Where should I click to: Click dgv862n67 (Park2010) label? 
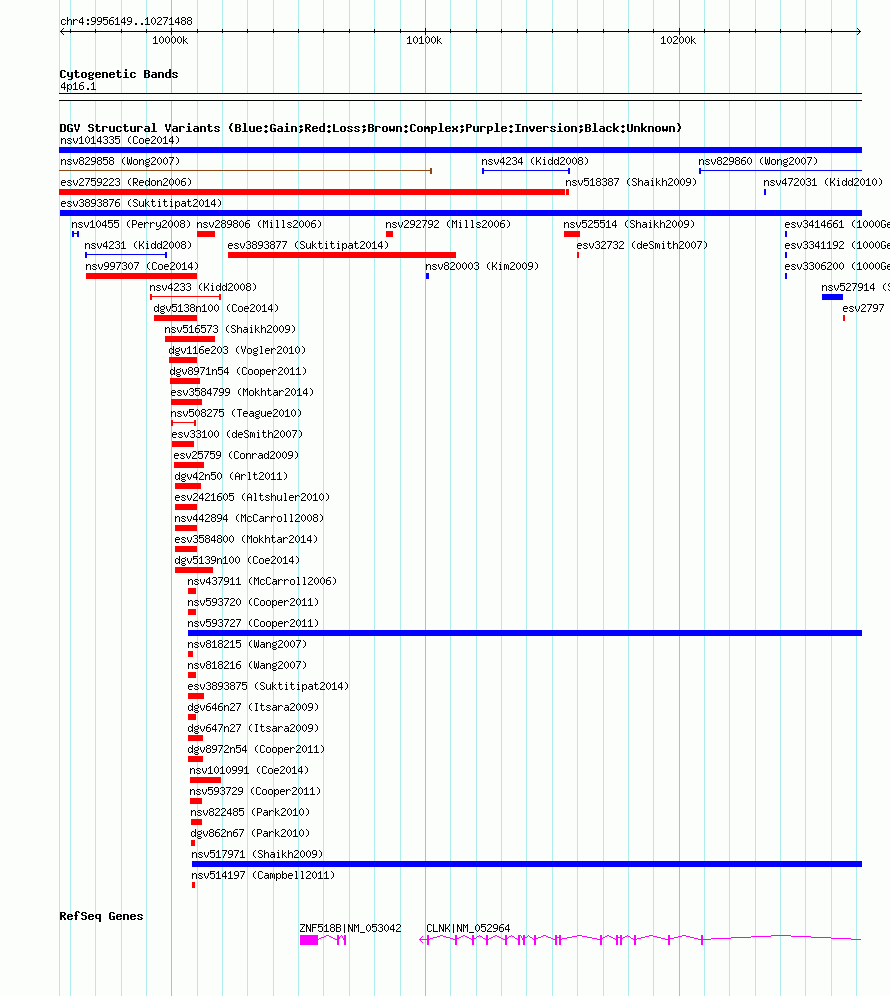click(x=250, y=833)
